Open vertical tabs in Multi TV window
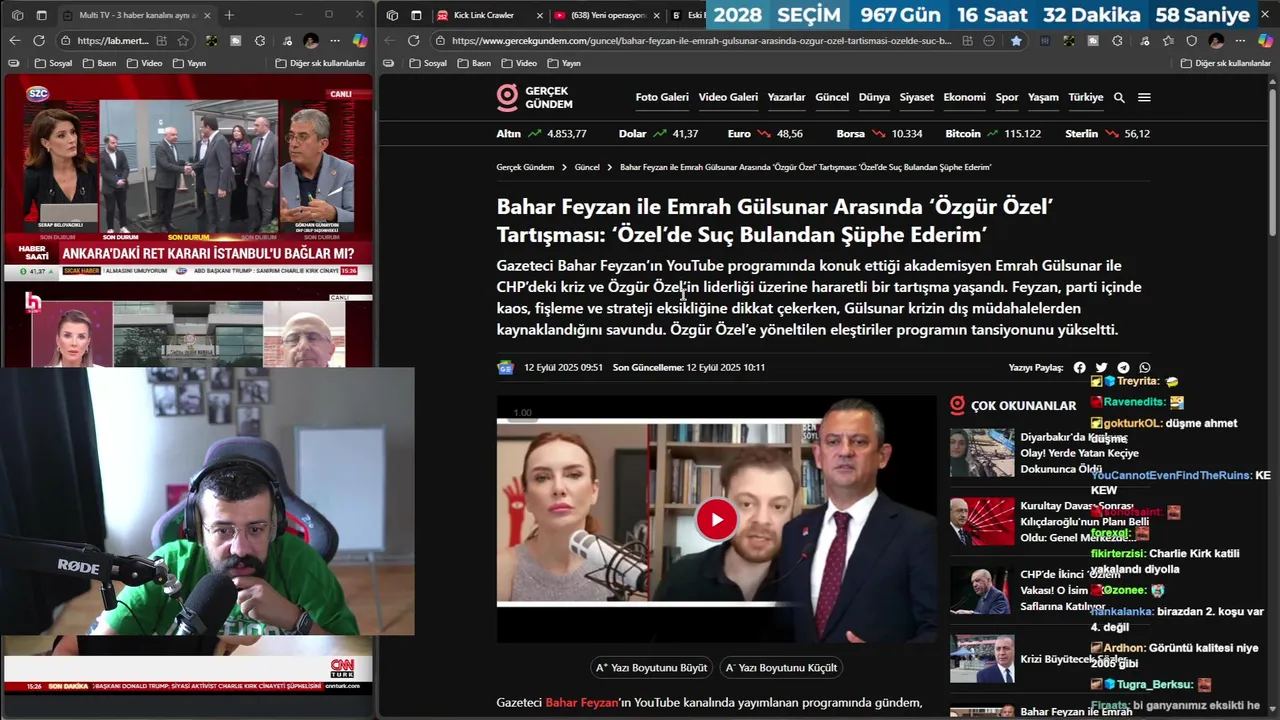 (x=41, y=15)
